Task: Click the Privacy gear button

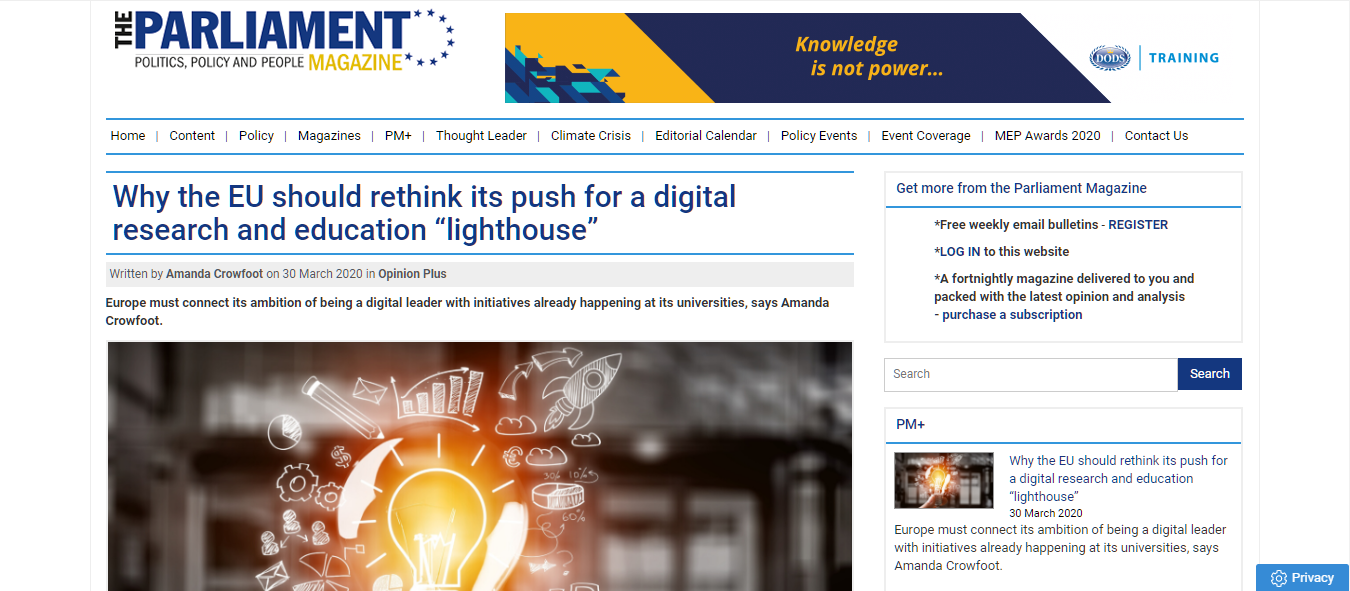Action: point(1302,577)
